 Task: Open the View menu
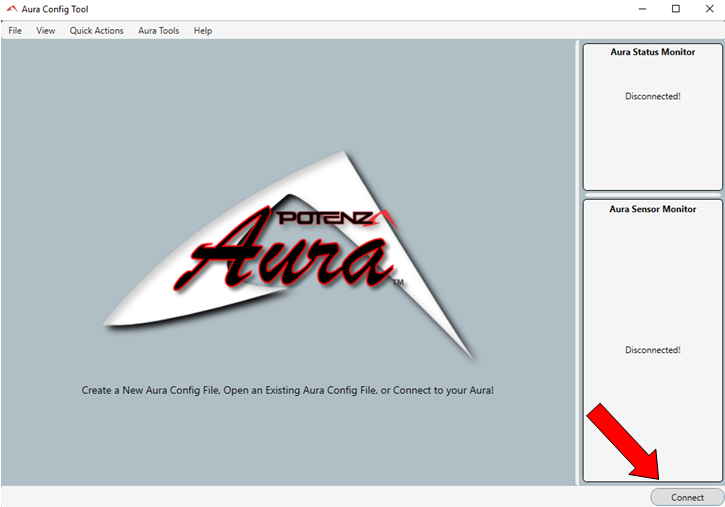pos(46,31)
